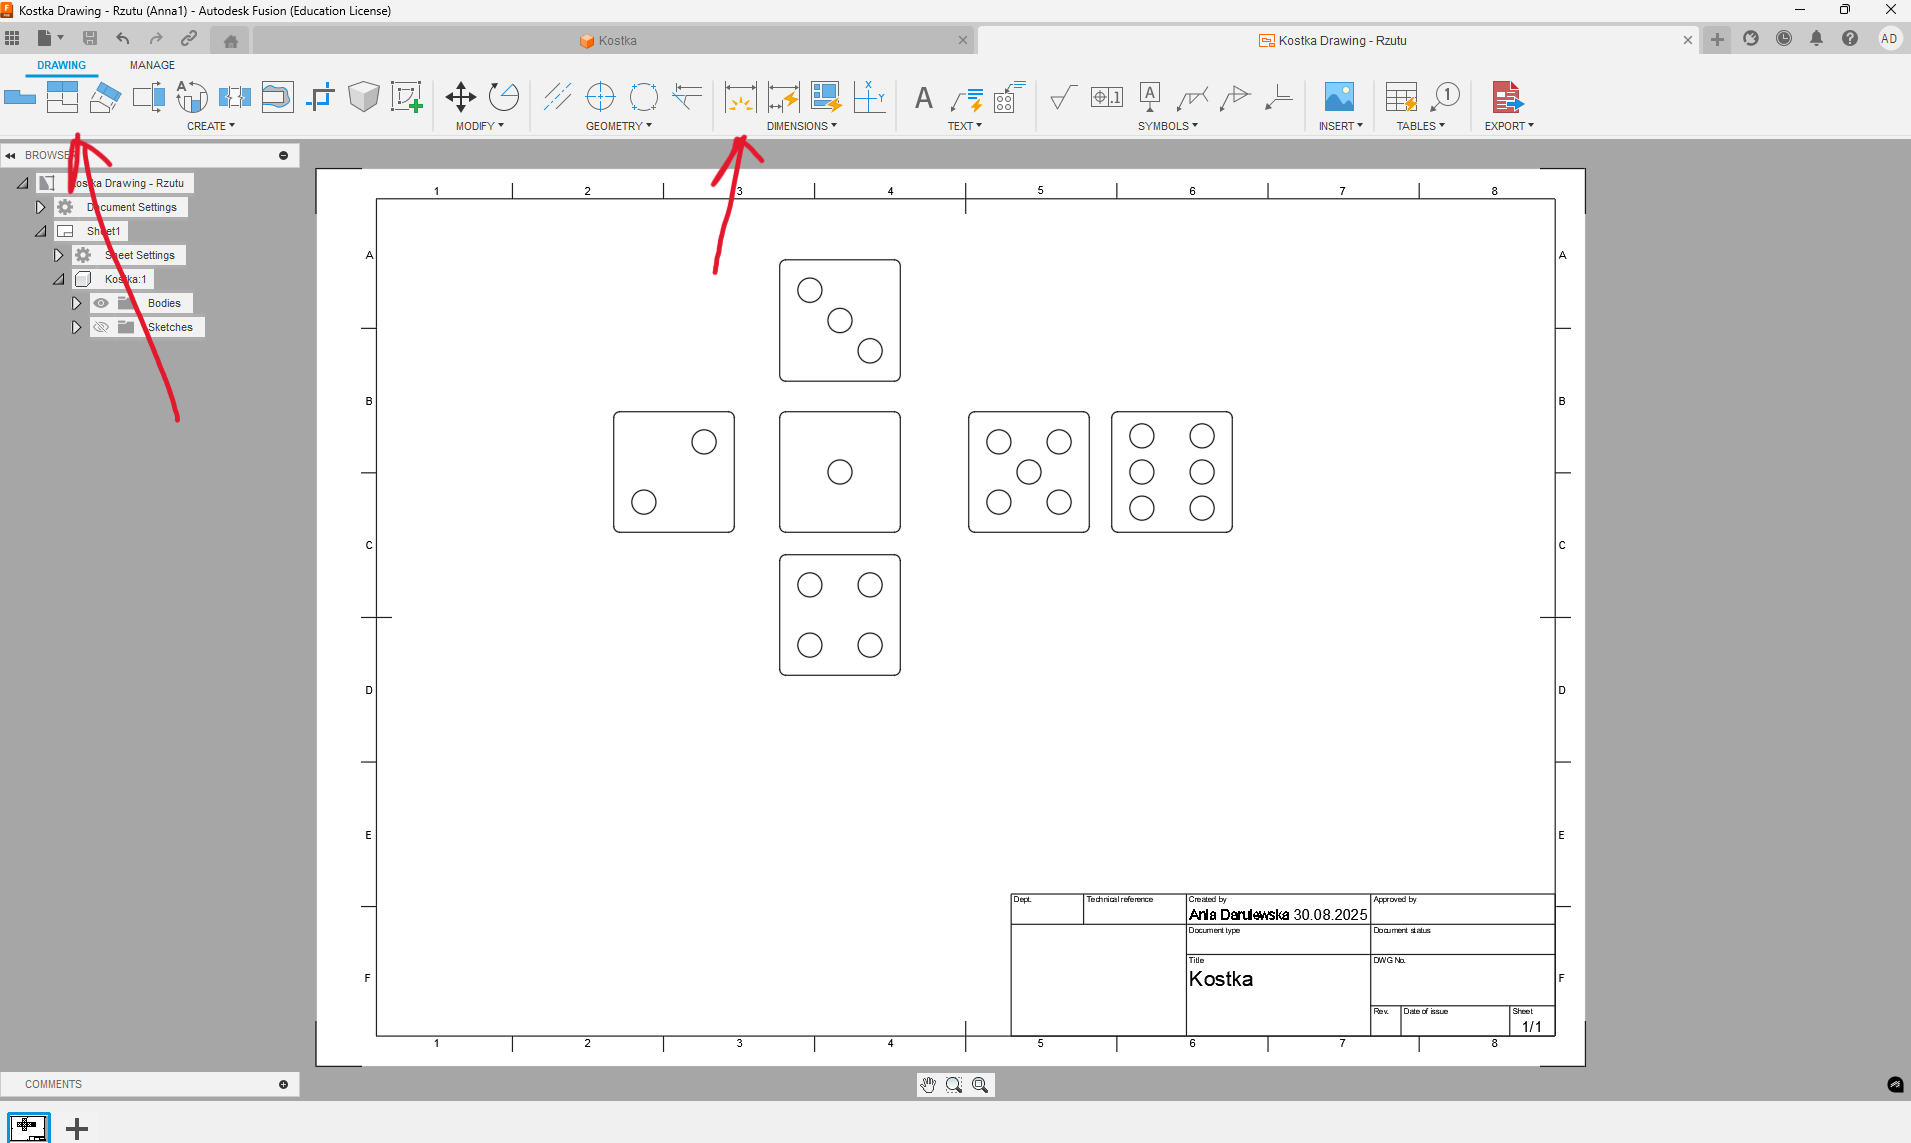Select the Dimension tool
Screen dimensions: 1911x1143
(x=740, y=97)
